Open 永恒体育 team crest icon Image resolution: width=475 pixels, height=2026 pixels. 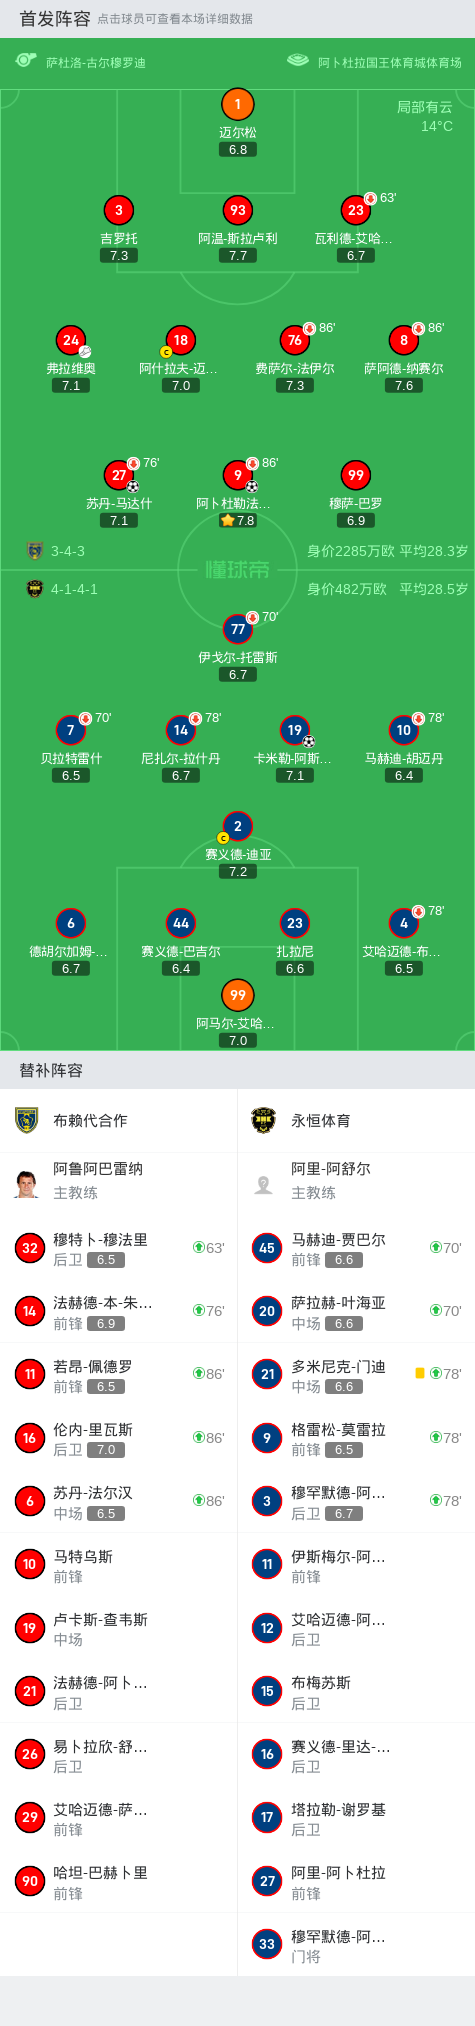pos(263,1120)
